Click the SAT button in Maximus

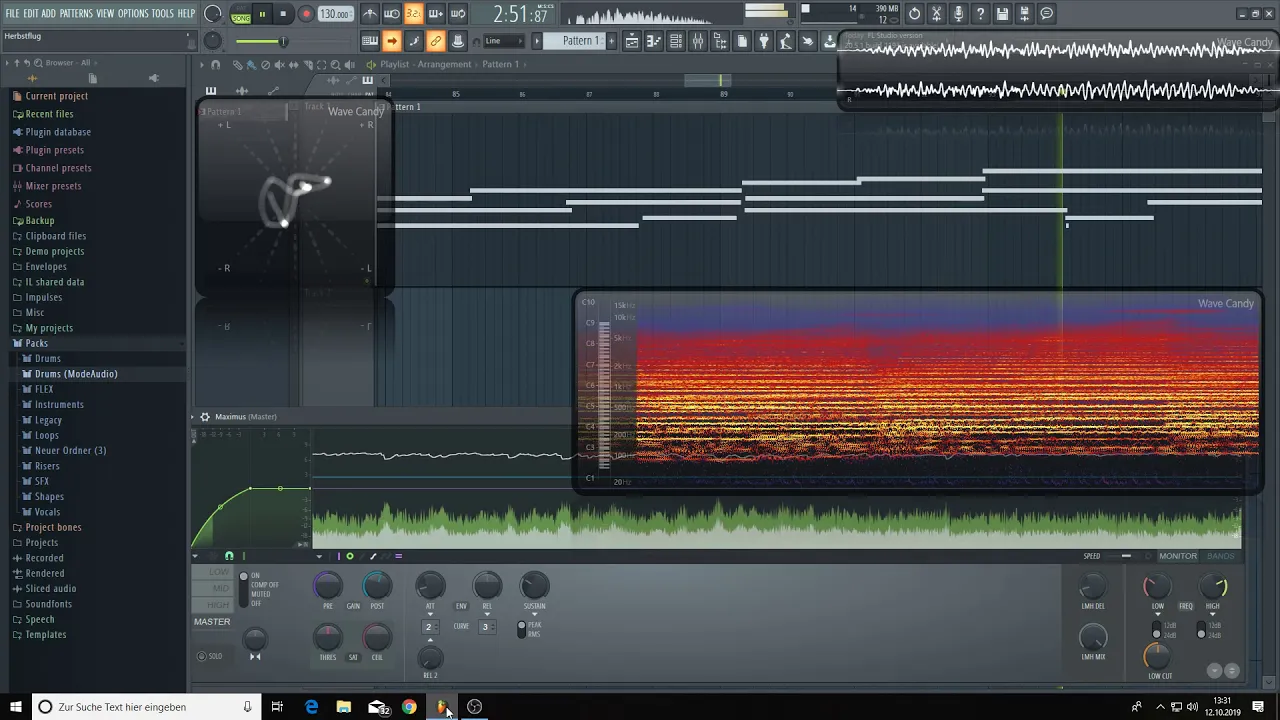(353, 657)
